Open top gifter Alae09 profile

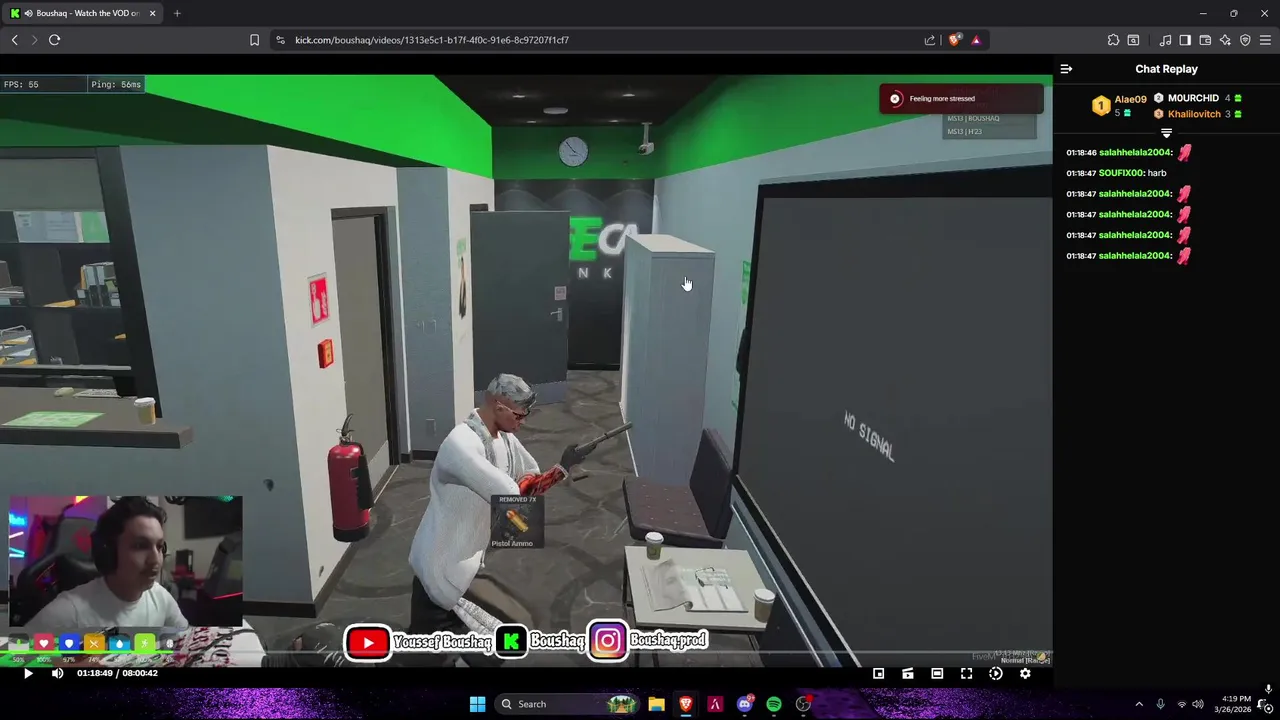pos(1130,99)
